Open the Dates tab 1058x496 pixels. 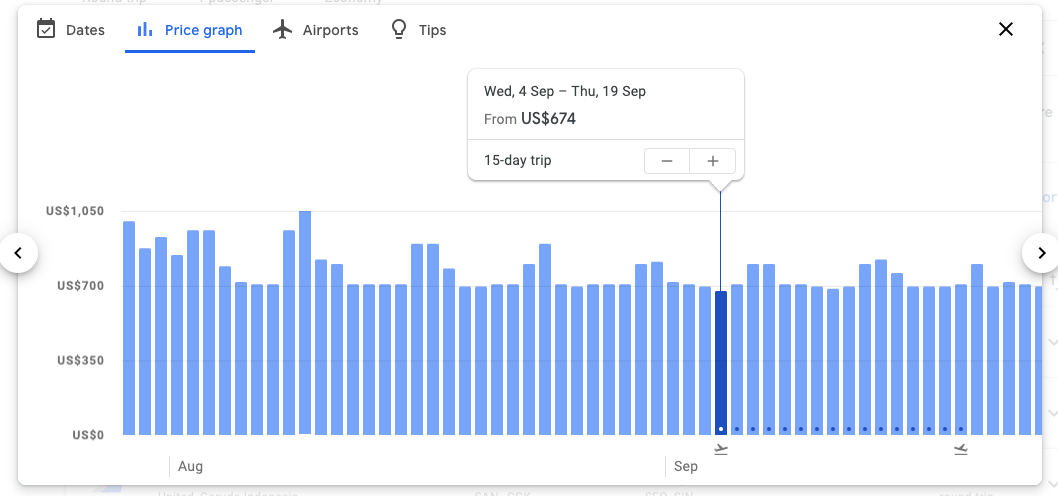[x=71, y=30]
